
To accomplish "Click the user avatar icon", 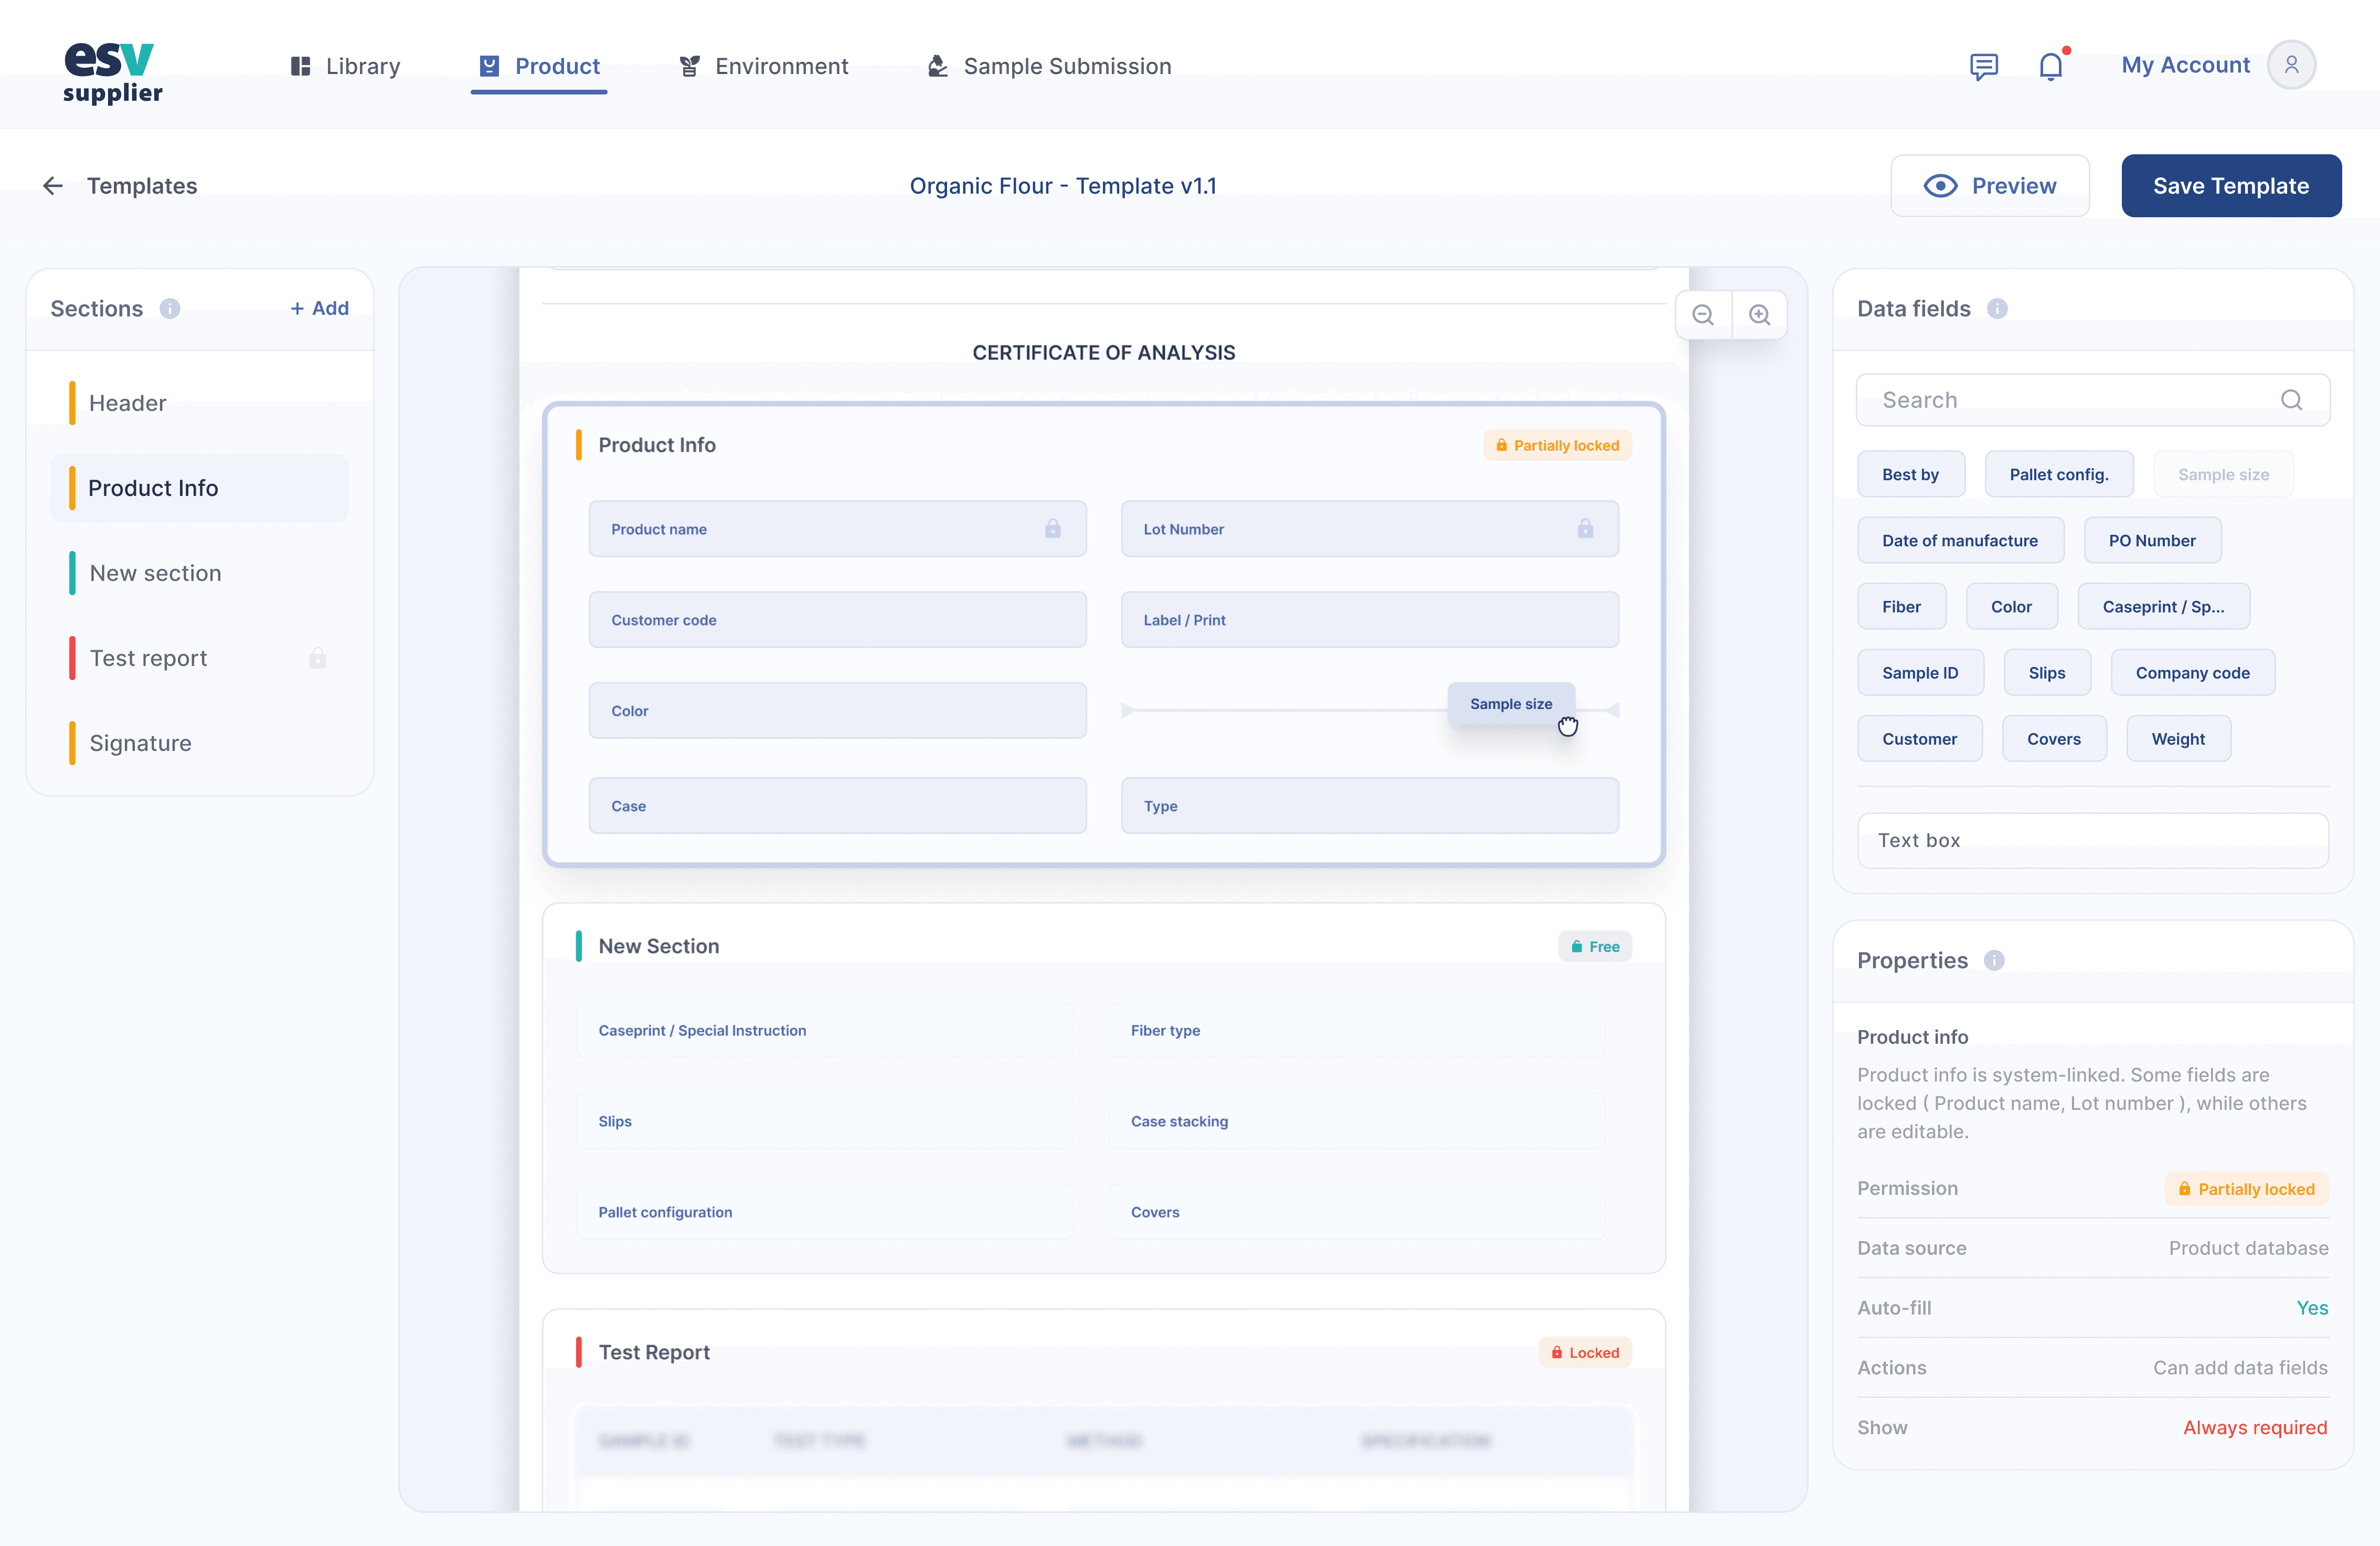I will tap(2291, 65).
